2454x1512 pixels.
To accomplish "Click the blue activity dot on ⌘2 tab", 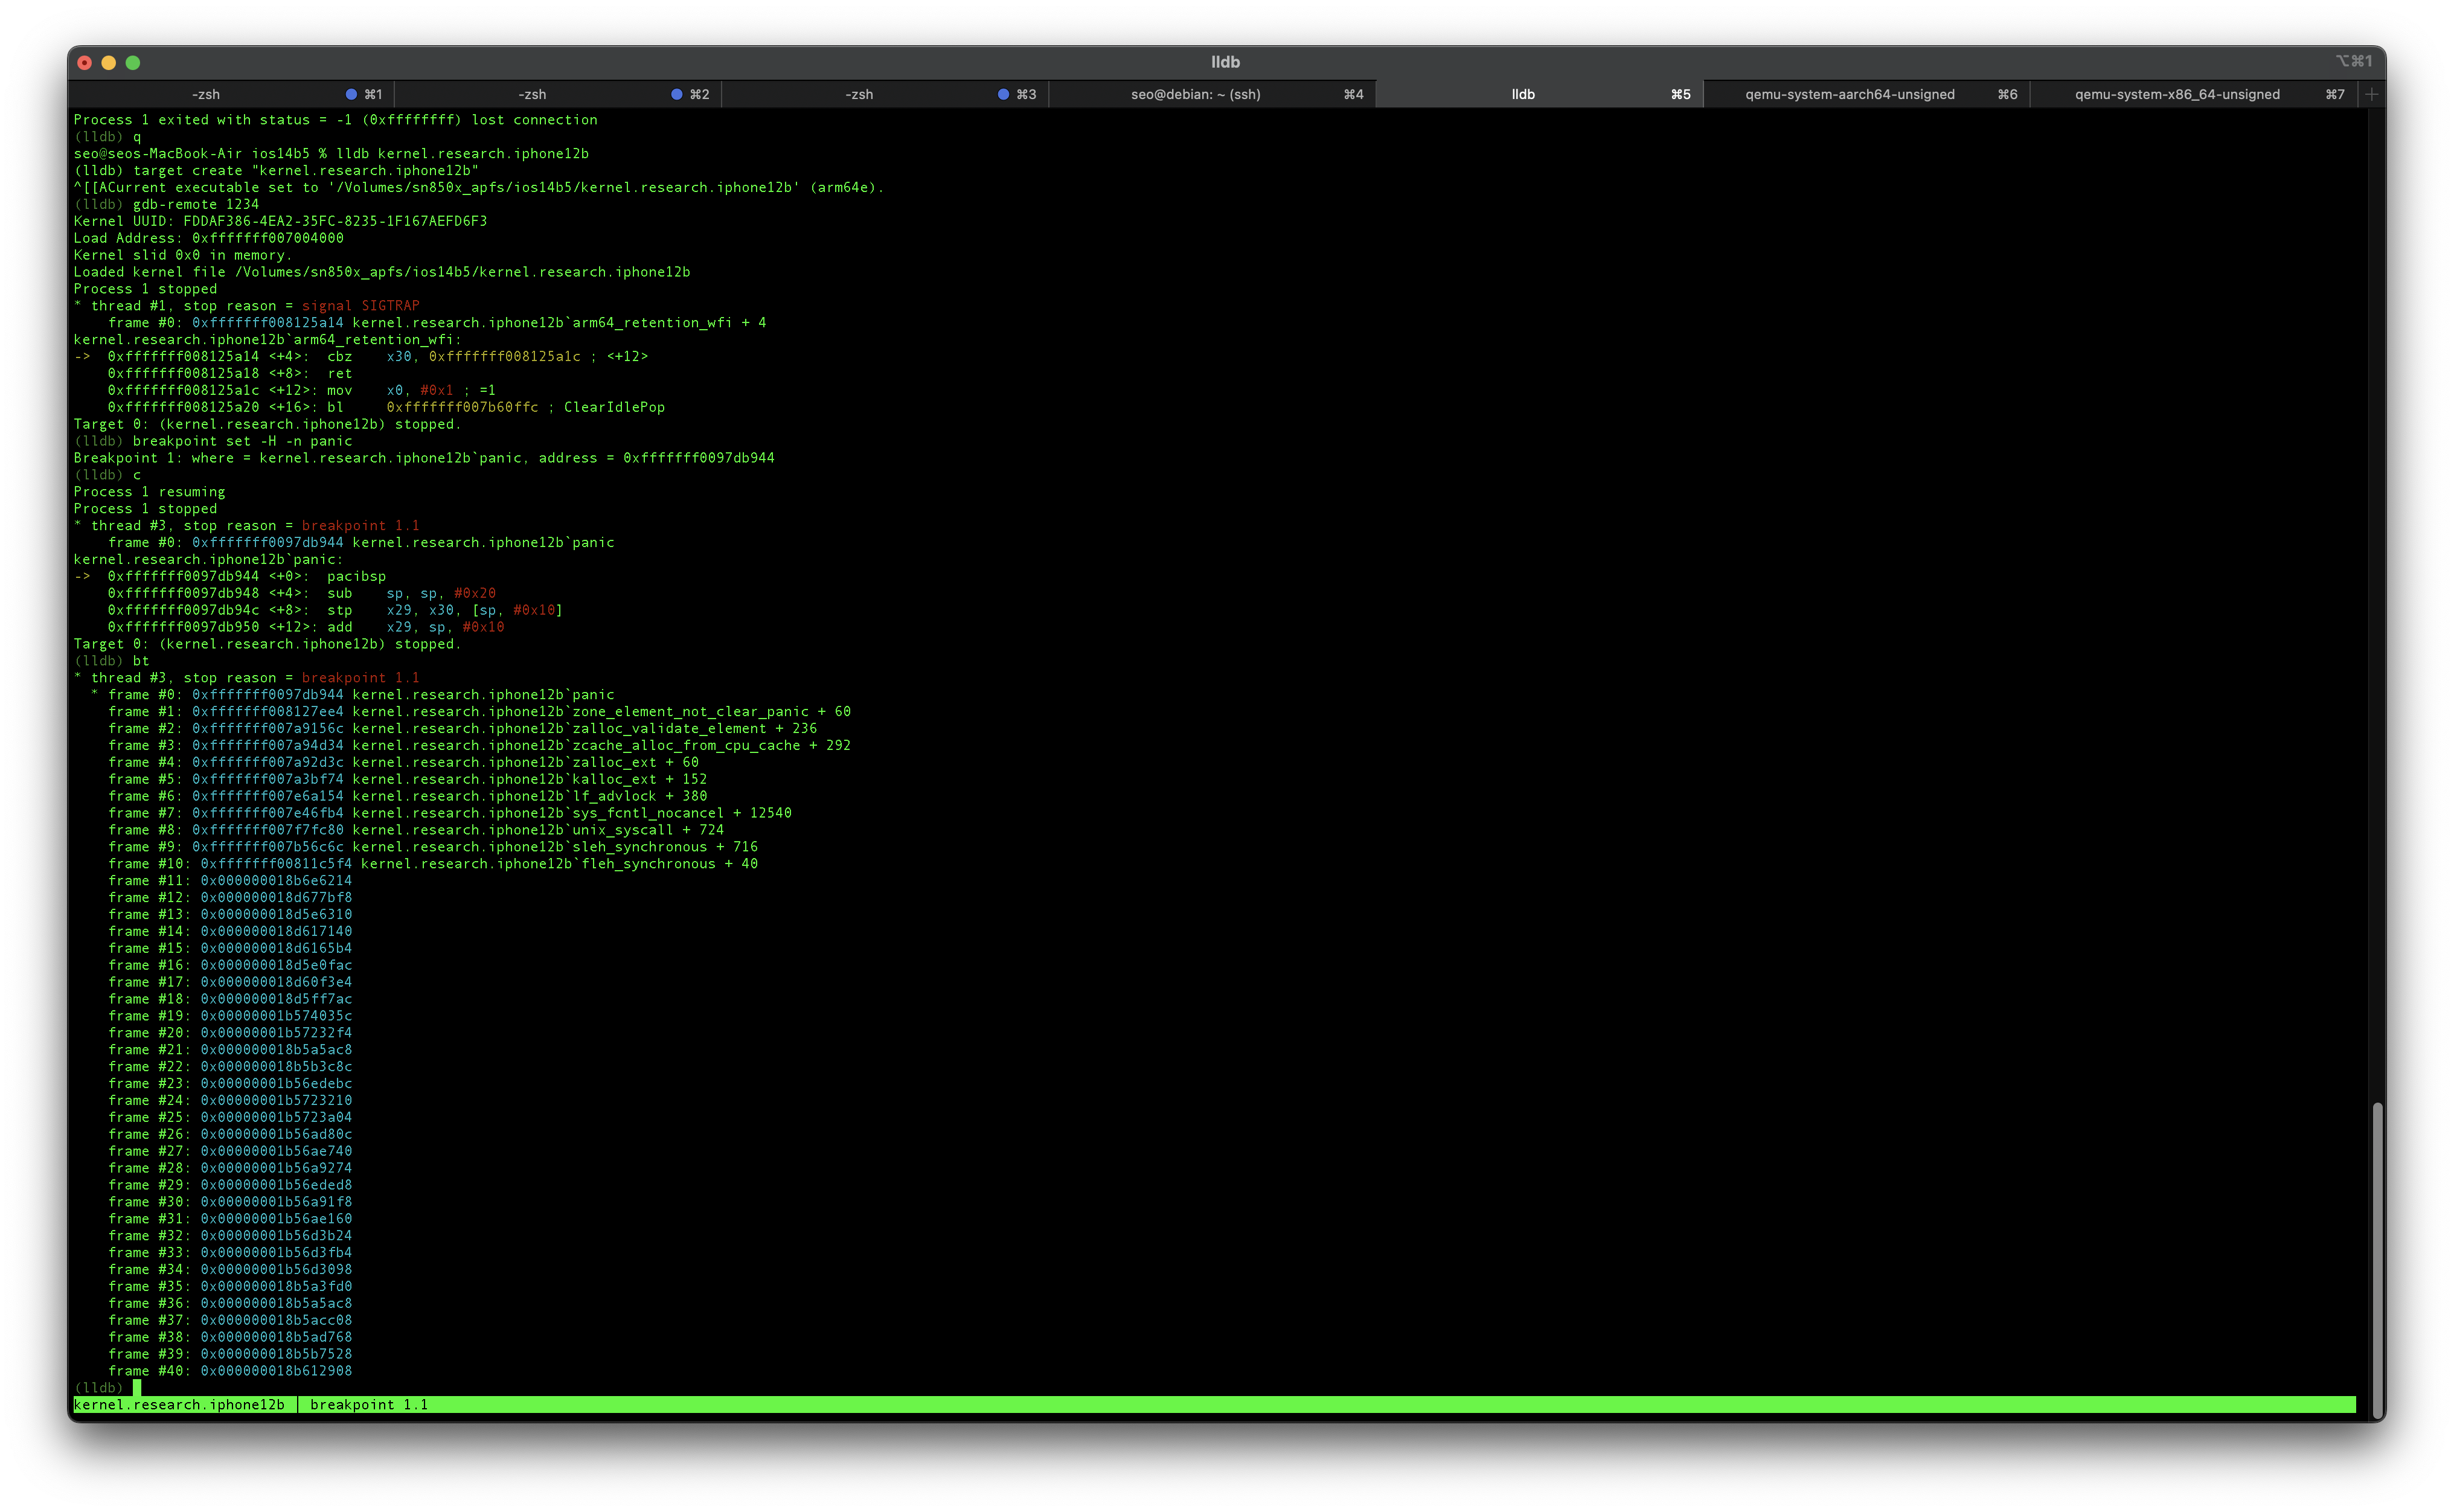I will tap(677, 94).
